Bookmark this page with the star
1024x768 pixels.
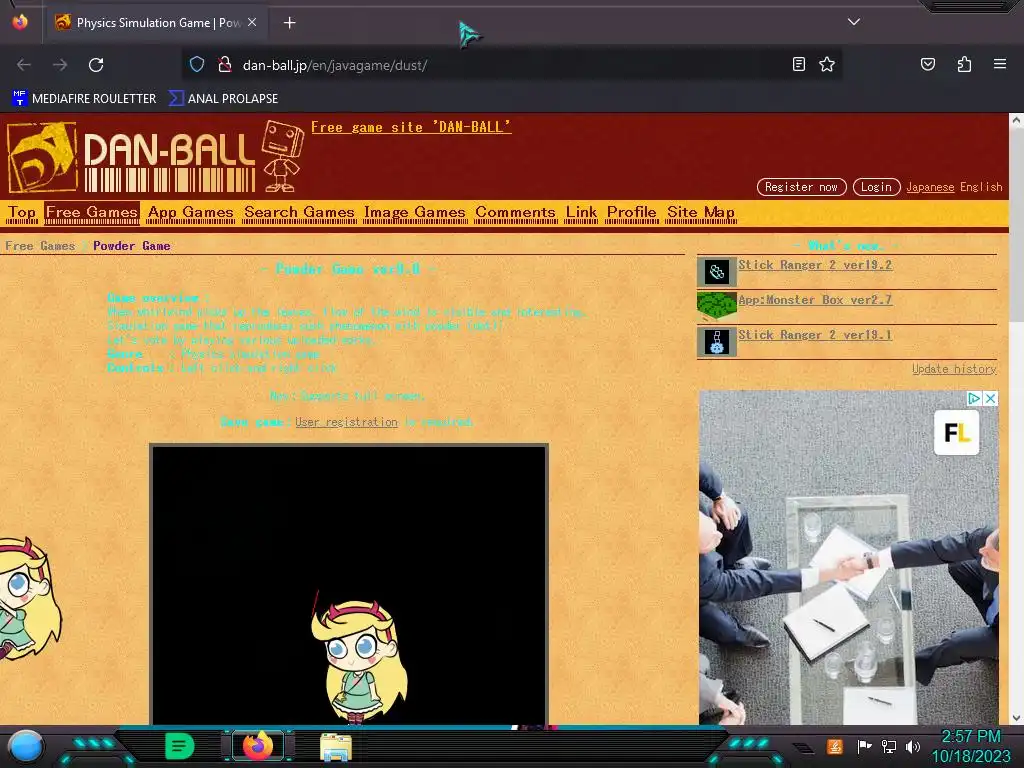click(827, 64)
